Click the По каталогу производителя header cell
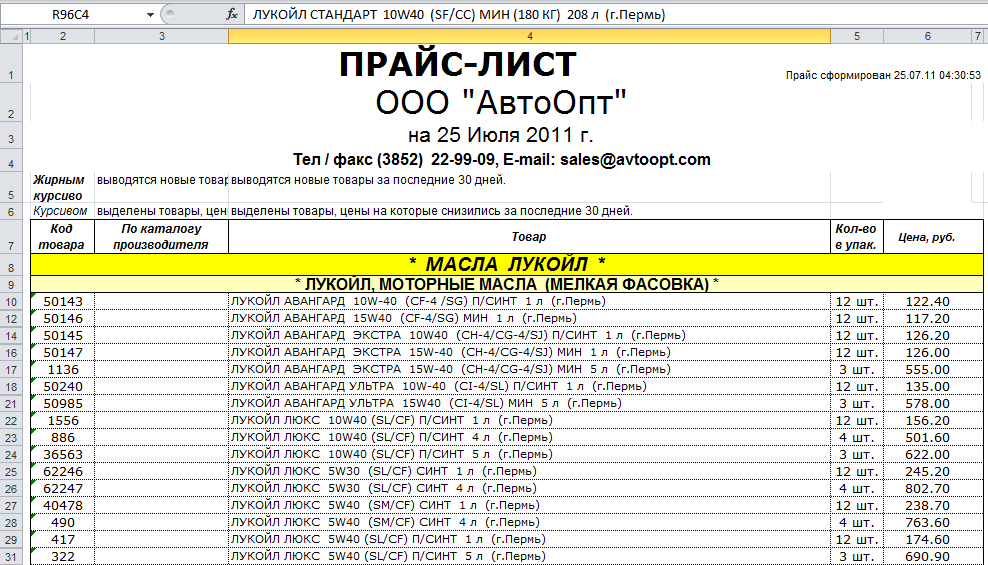 click(161, 237)
